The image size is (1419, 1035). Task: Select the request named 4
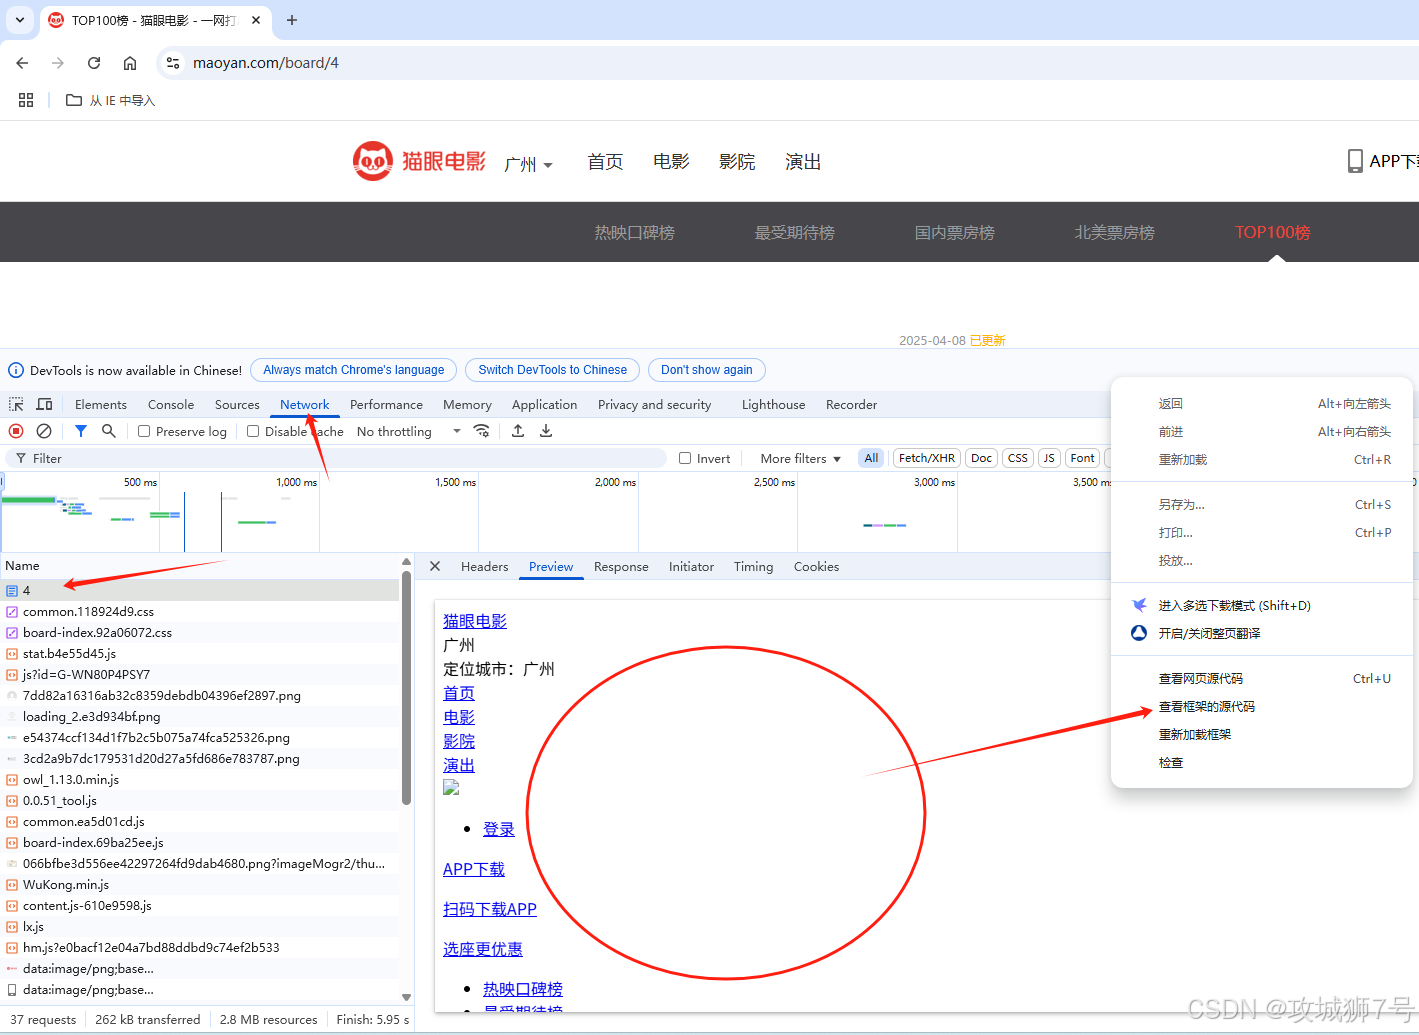tap(200, 590)
